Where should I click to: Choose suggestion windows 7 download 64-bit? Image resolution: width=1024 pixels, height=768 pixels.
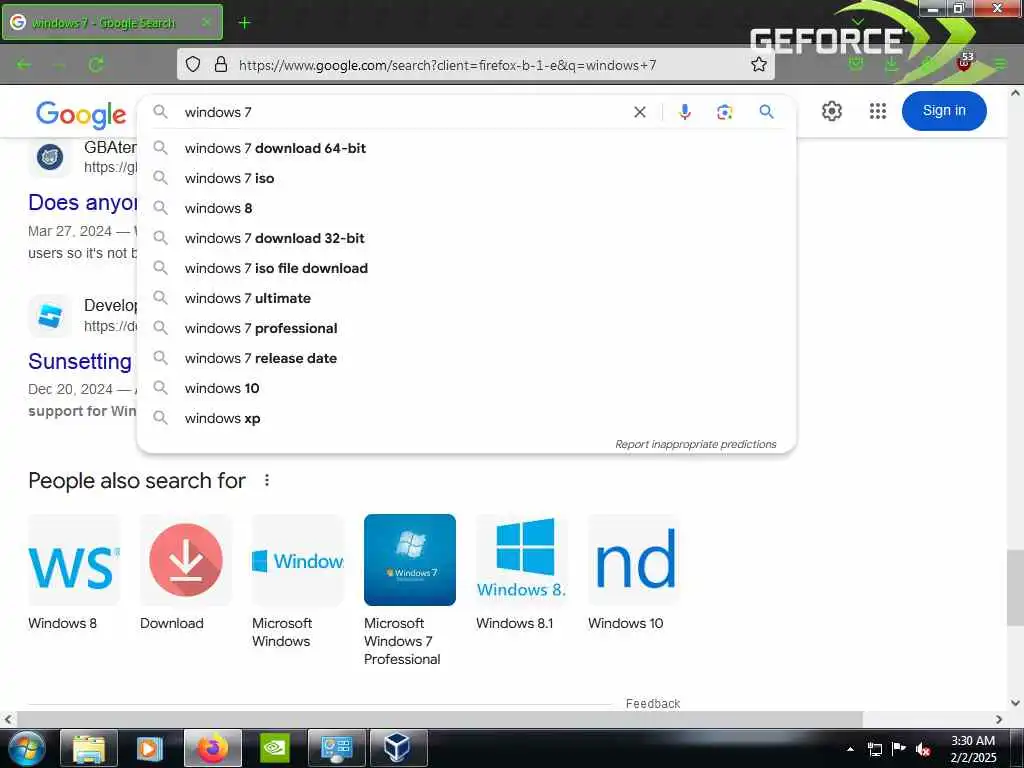tap(466, 148)
